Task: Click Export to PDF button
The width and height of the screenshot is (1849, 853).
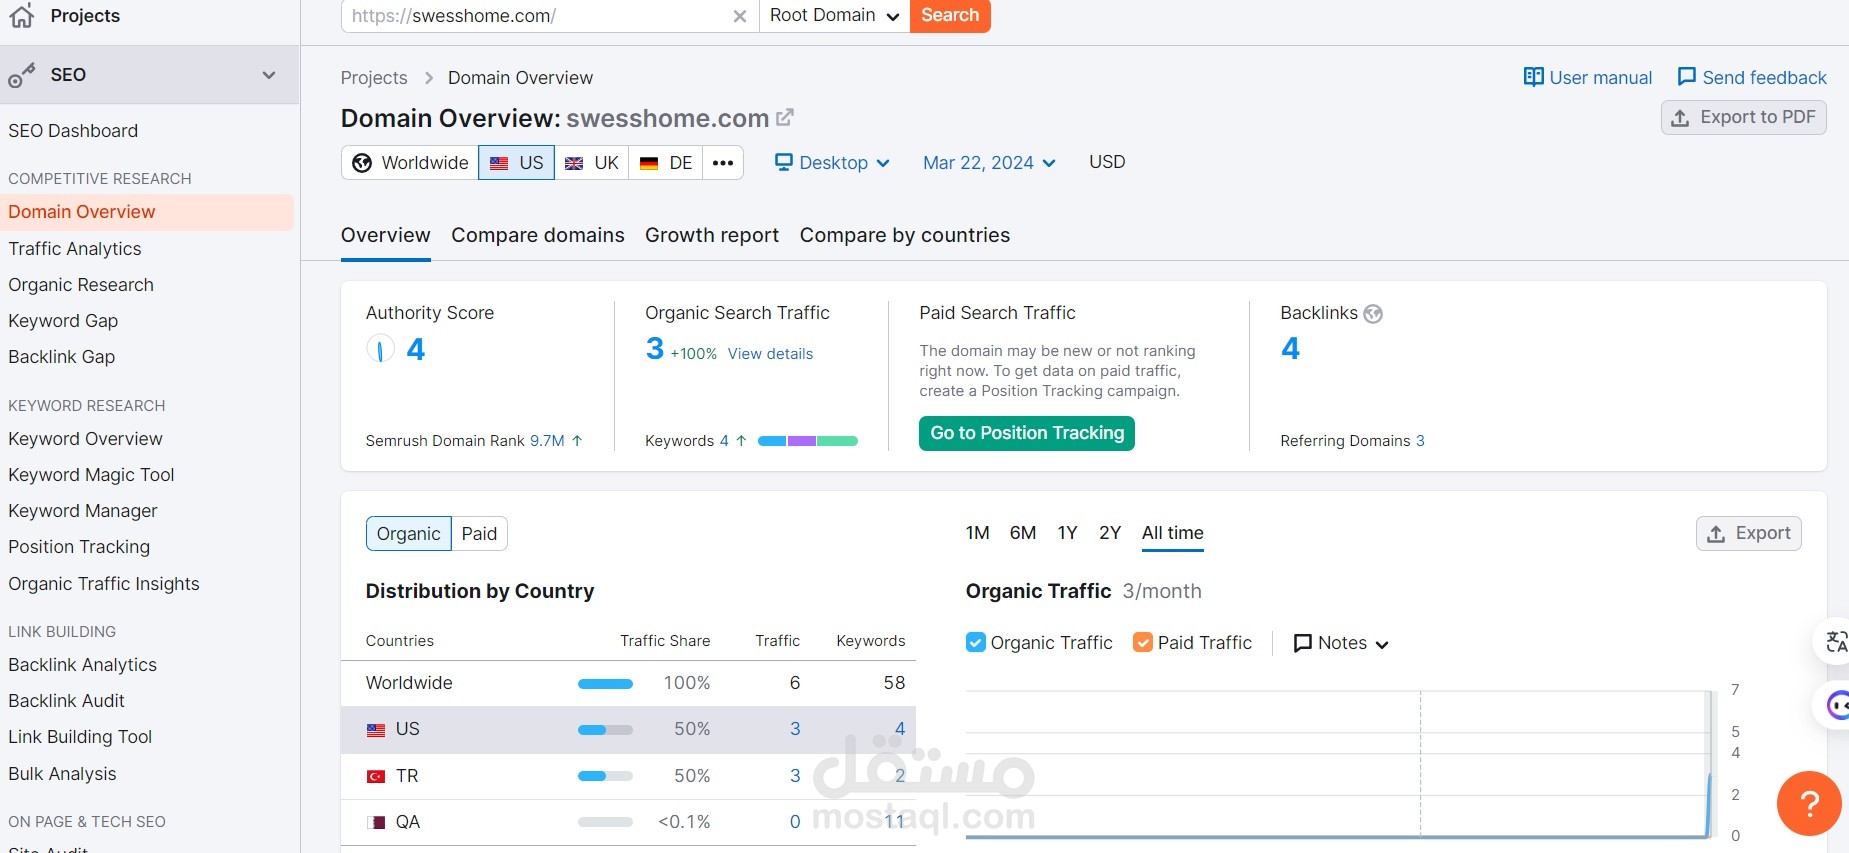Action: click(1744, 117)
